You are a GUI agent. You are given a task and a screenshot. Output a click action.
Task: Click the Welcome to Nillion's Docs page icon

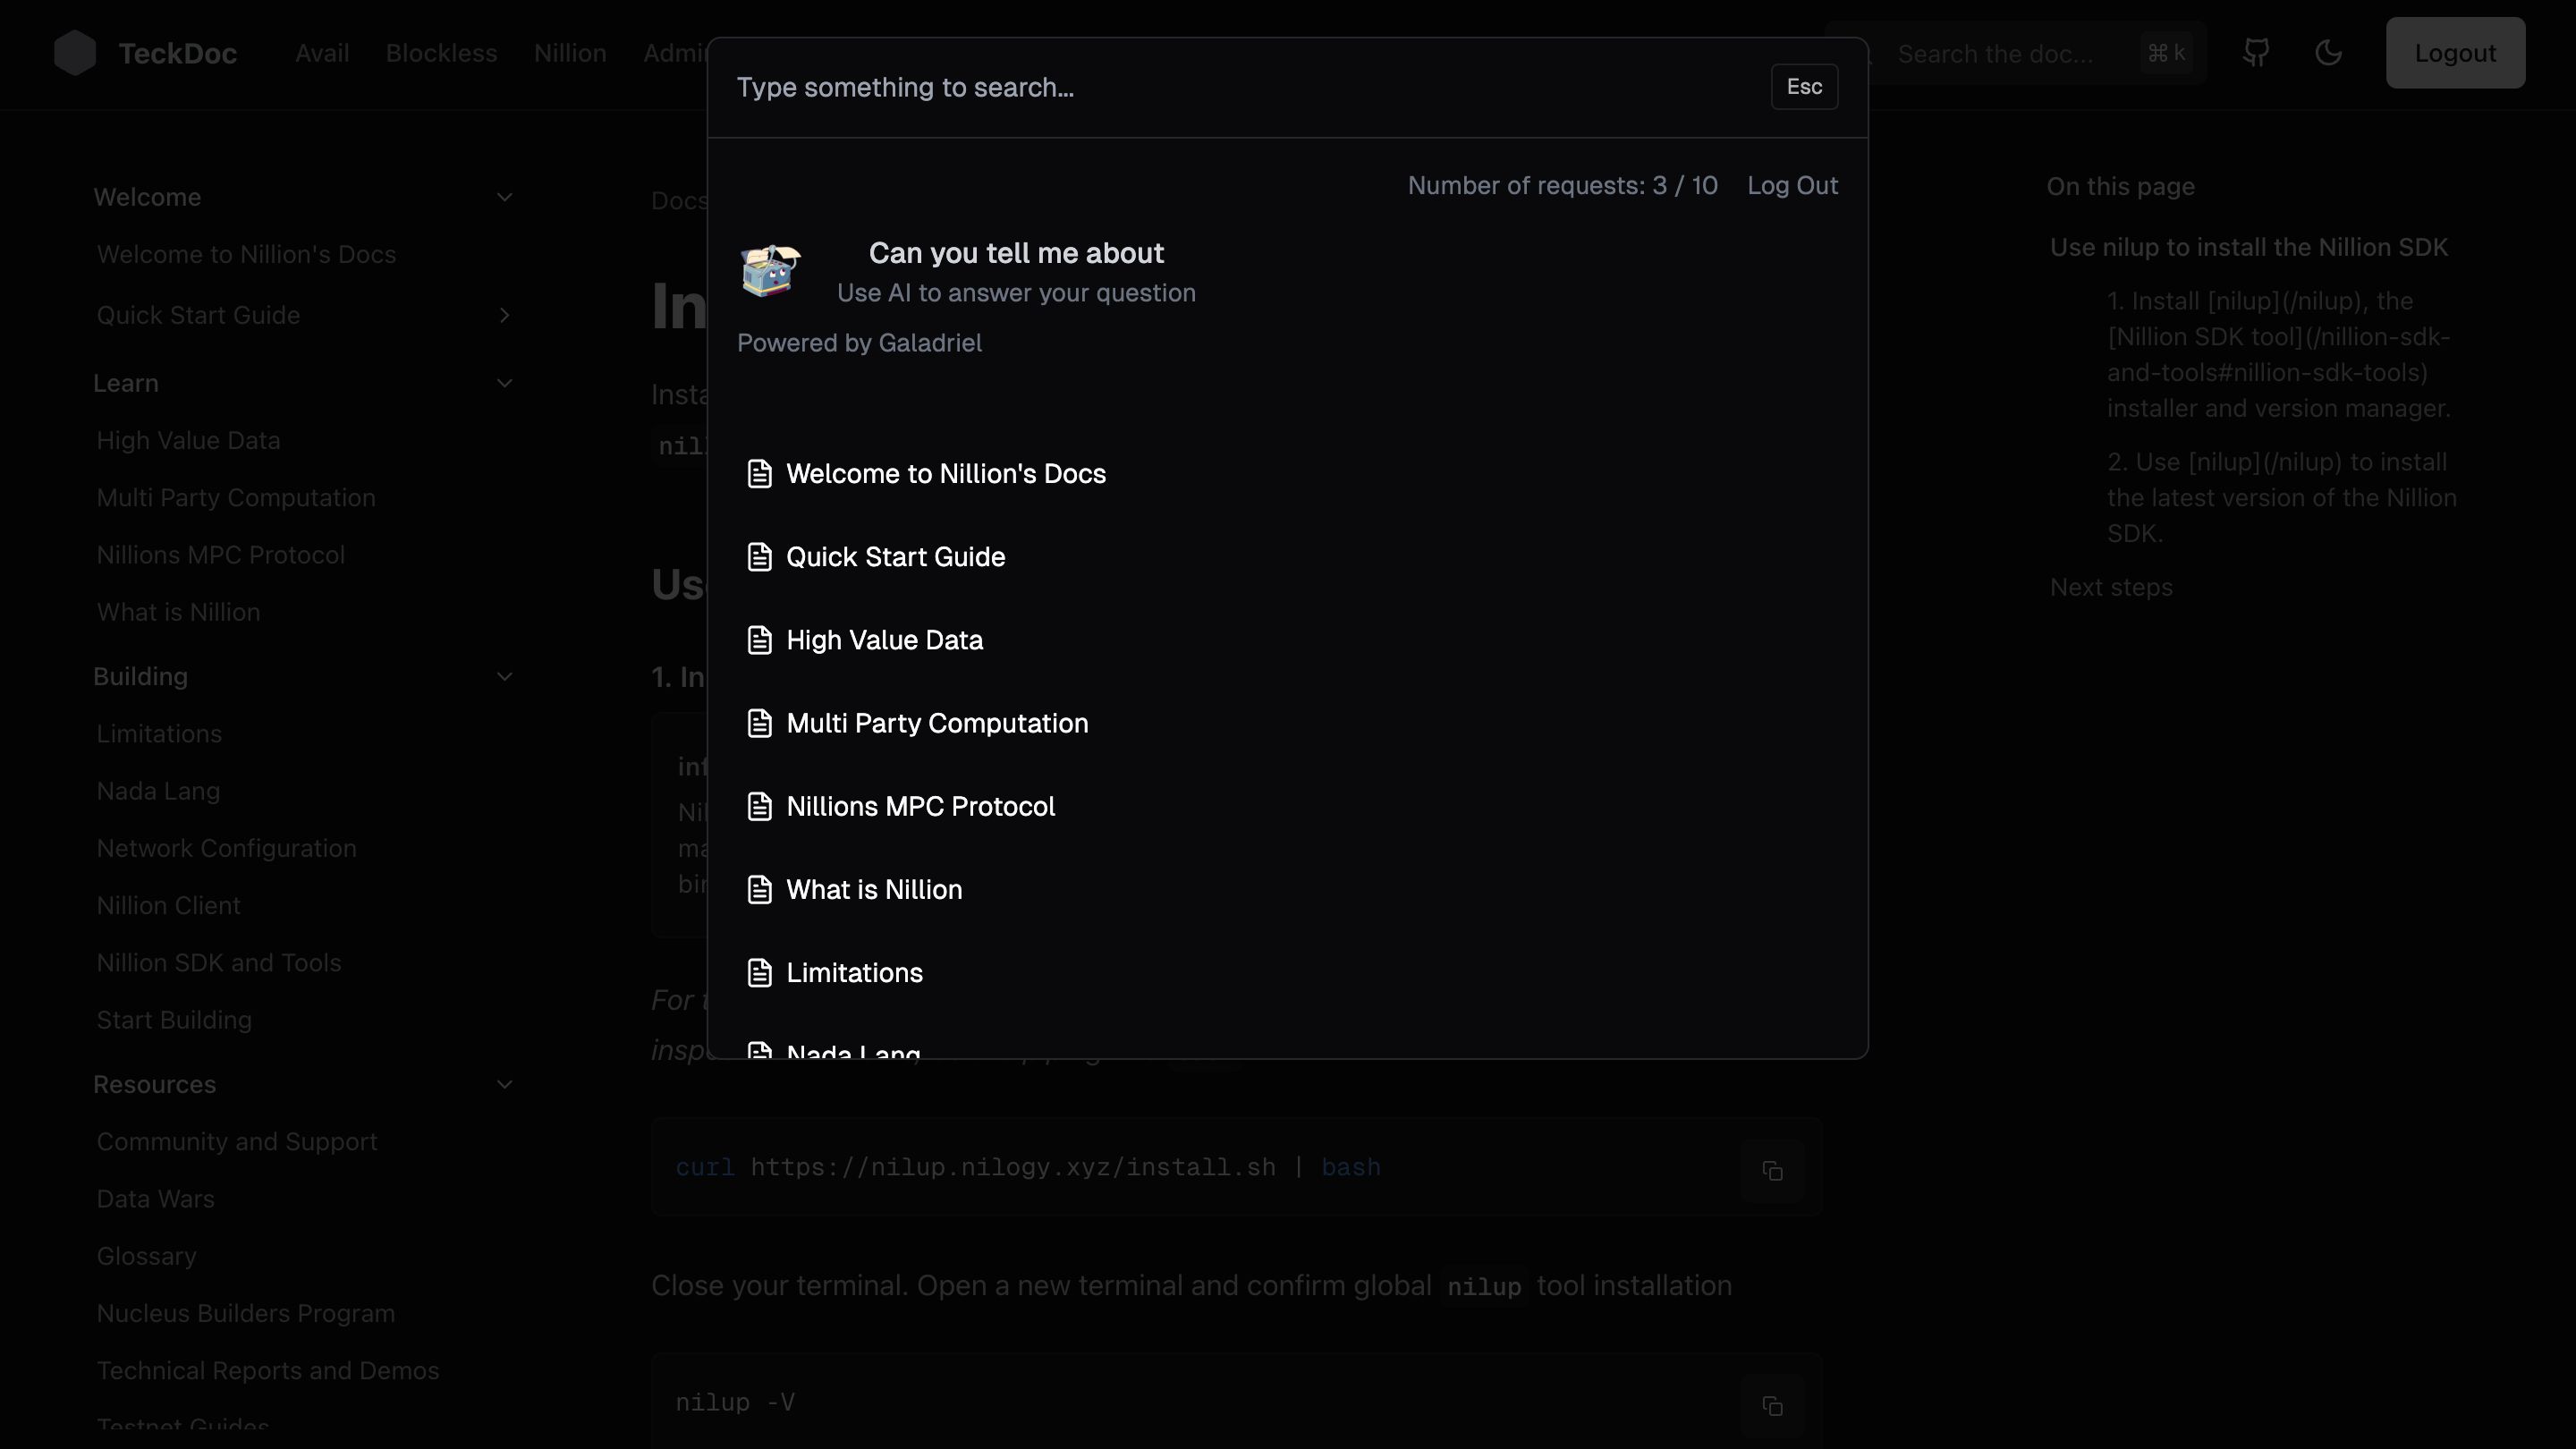(x=759, y=472)
